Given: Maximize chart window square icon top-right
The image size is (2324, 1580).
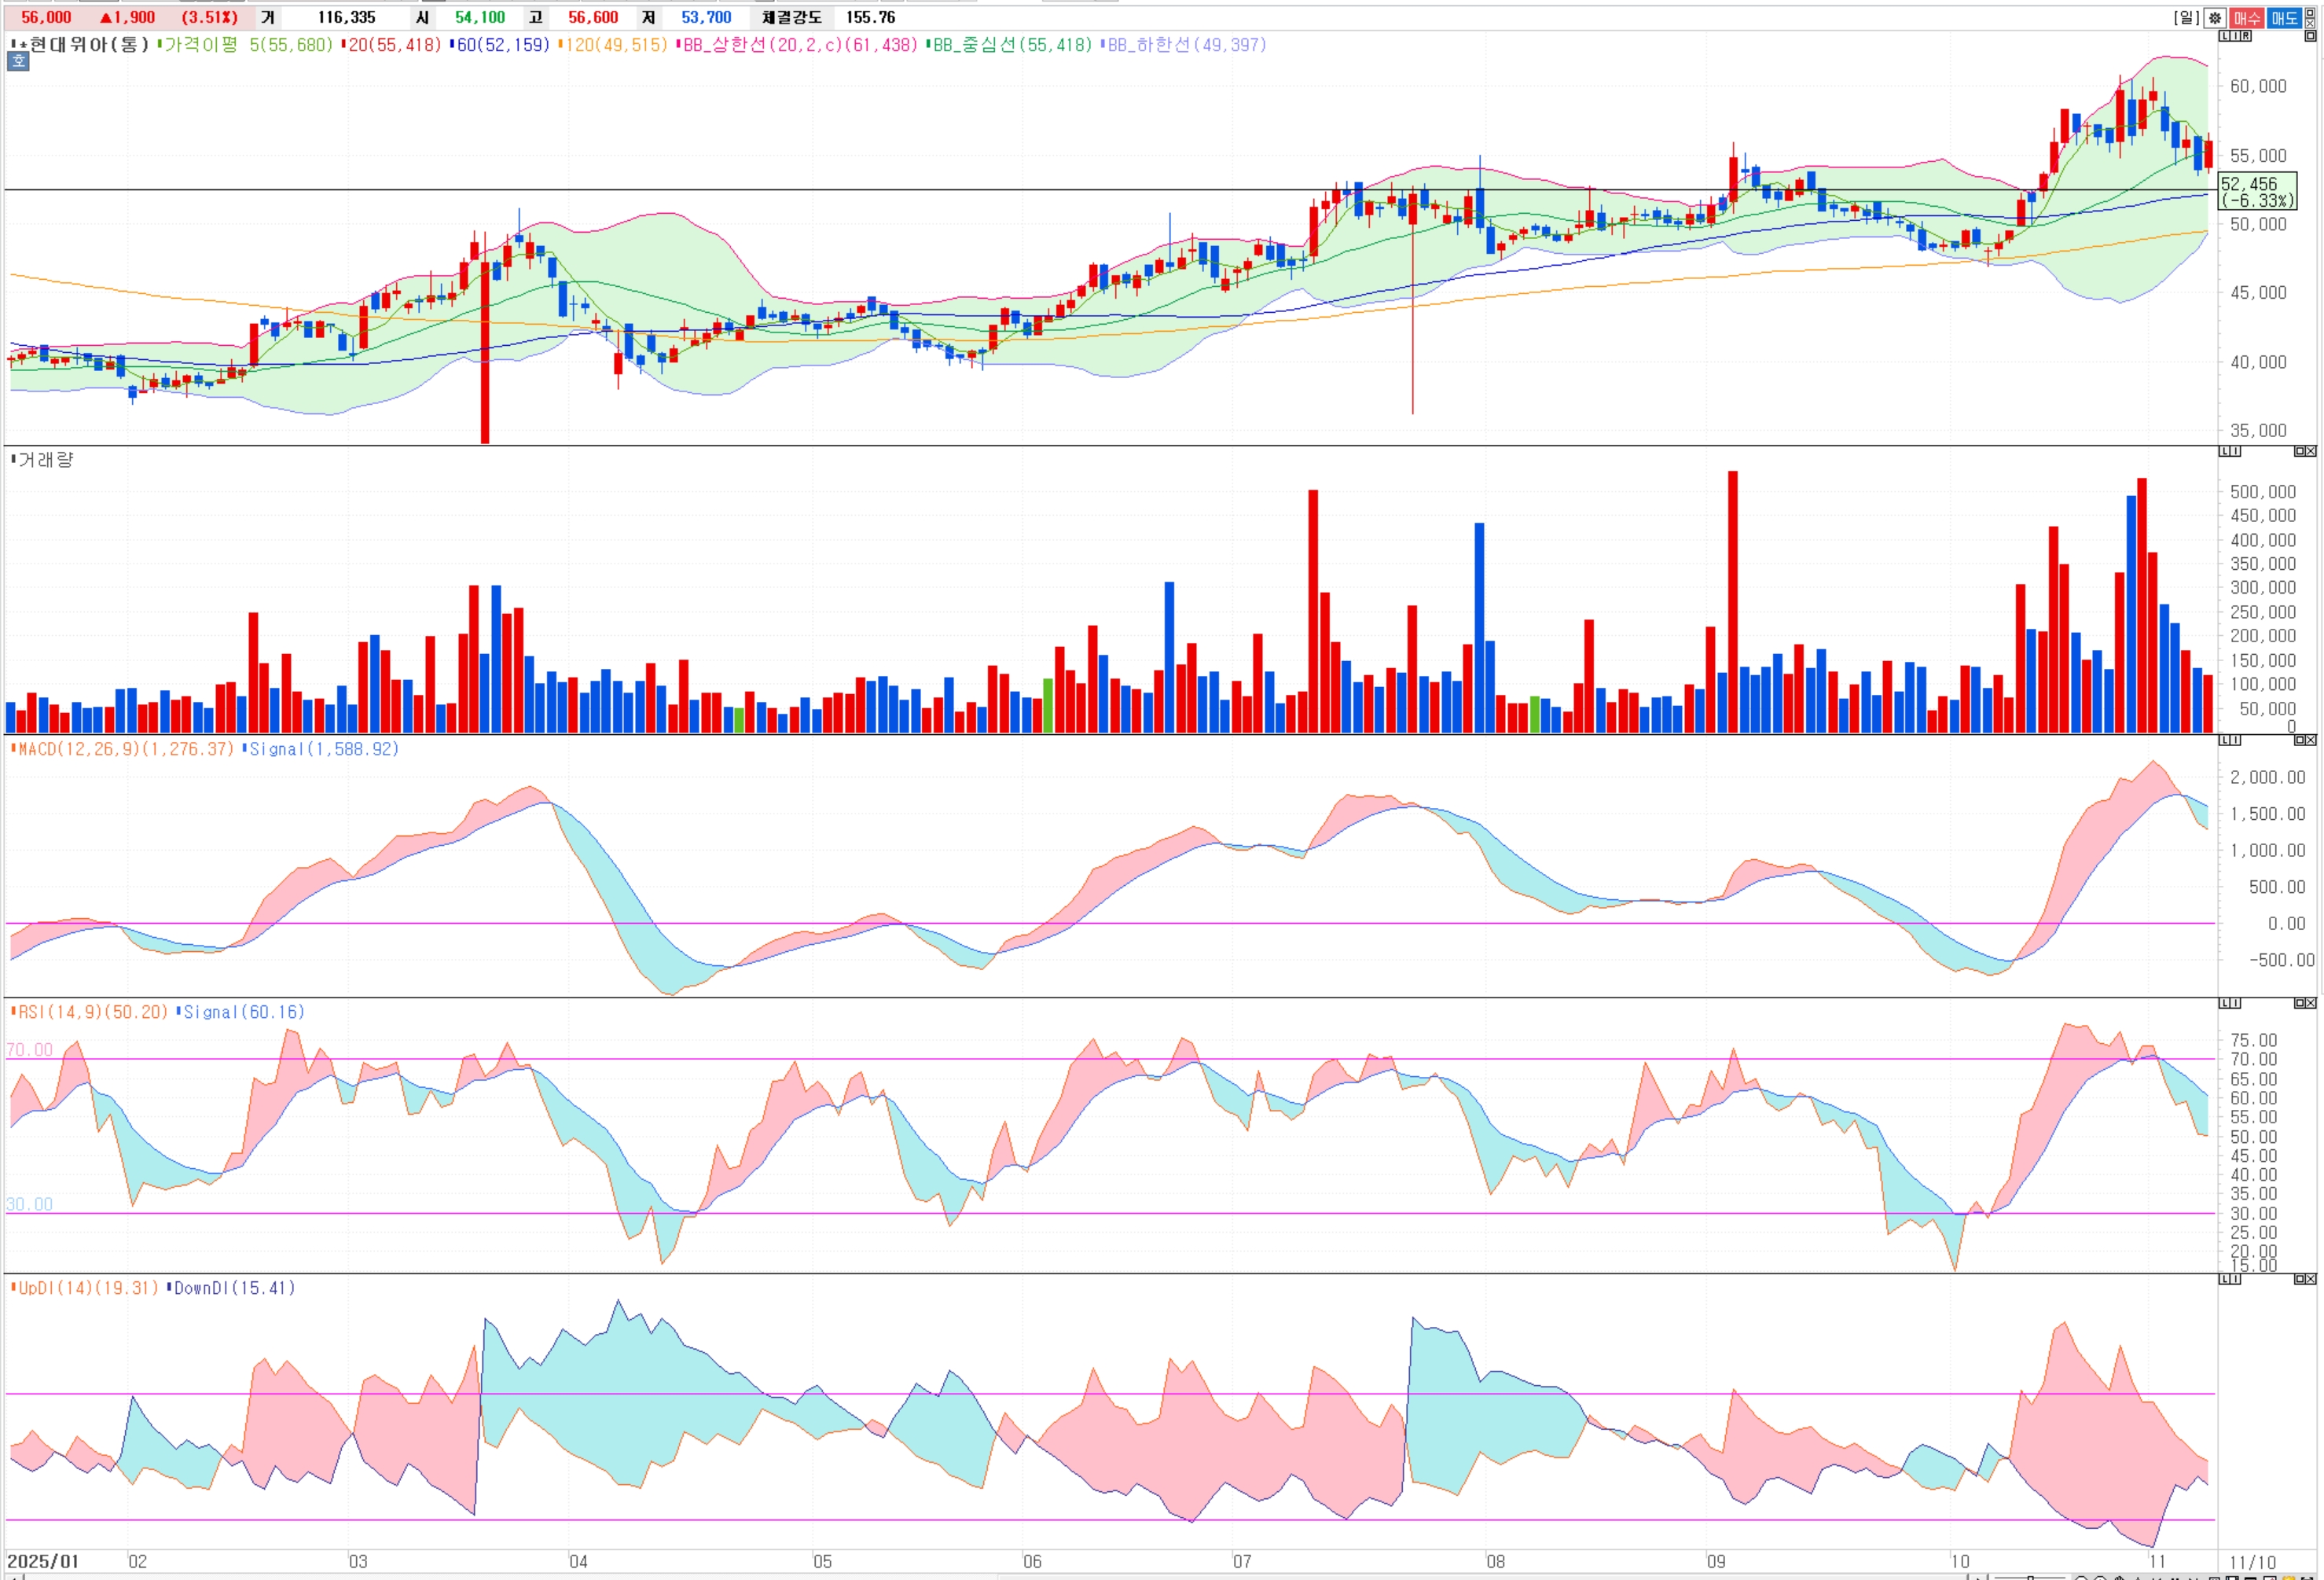Looking at the screenshot, I should [x=2310, y=13].
